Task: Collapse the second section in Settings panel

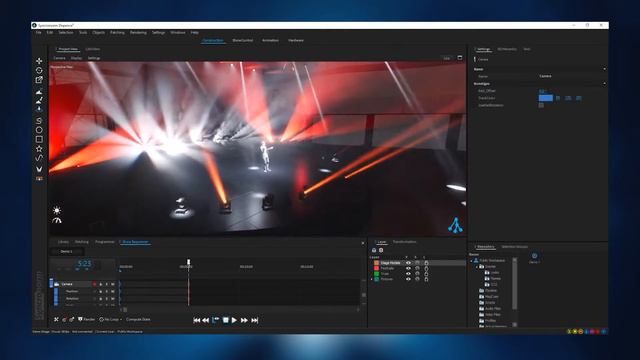Action: click(604, 84)
